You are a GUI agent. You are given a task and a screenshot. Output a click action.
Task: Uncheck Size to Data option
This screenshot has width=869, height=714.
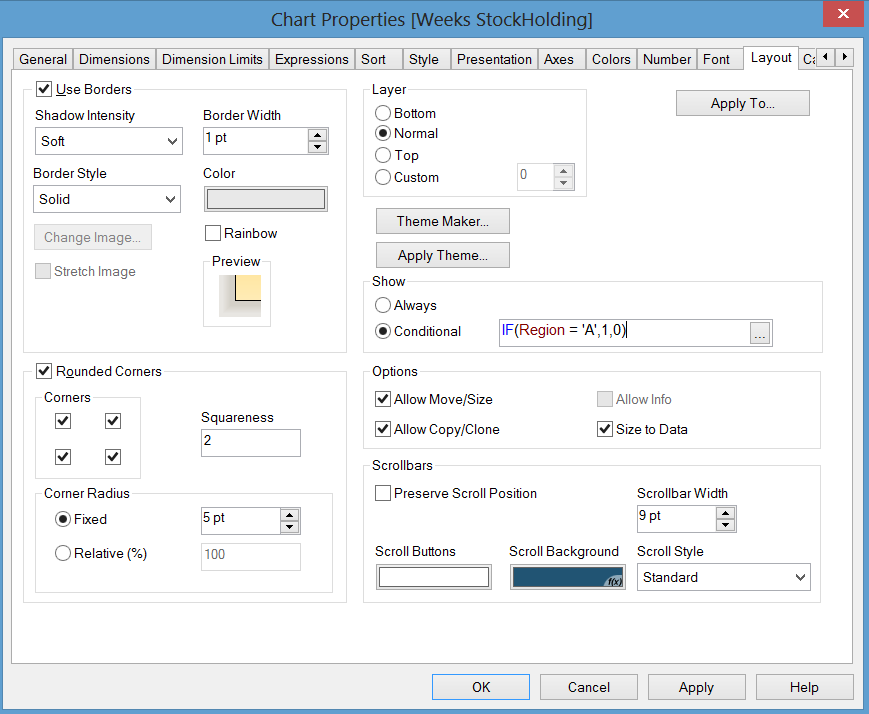(x=604, y=429)
